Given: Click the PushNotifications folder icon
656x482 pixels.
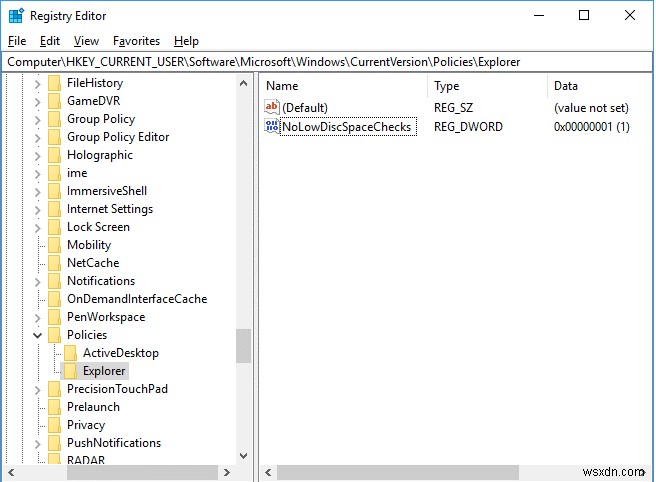Looking at the screenshot, I should pyautogui.click(x=54, y=443).
